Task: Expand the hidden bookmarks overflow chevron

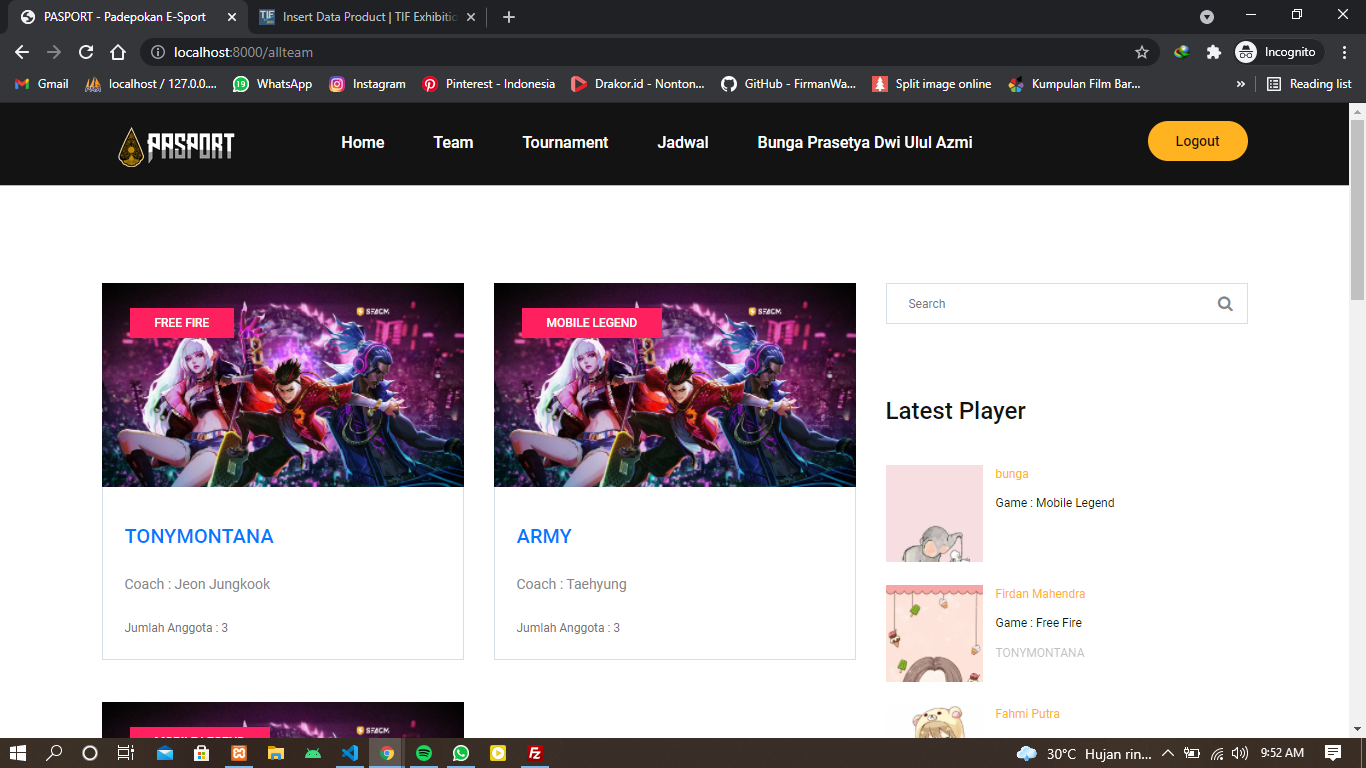Action: click(x=1241, y=84)
